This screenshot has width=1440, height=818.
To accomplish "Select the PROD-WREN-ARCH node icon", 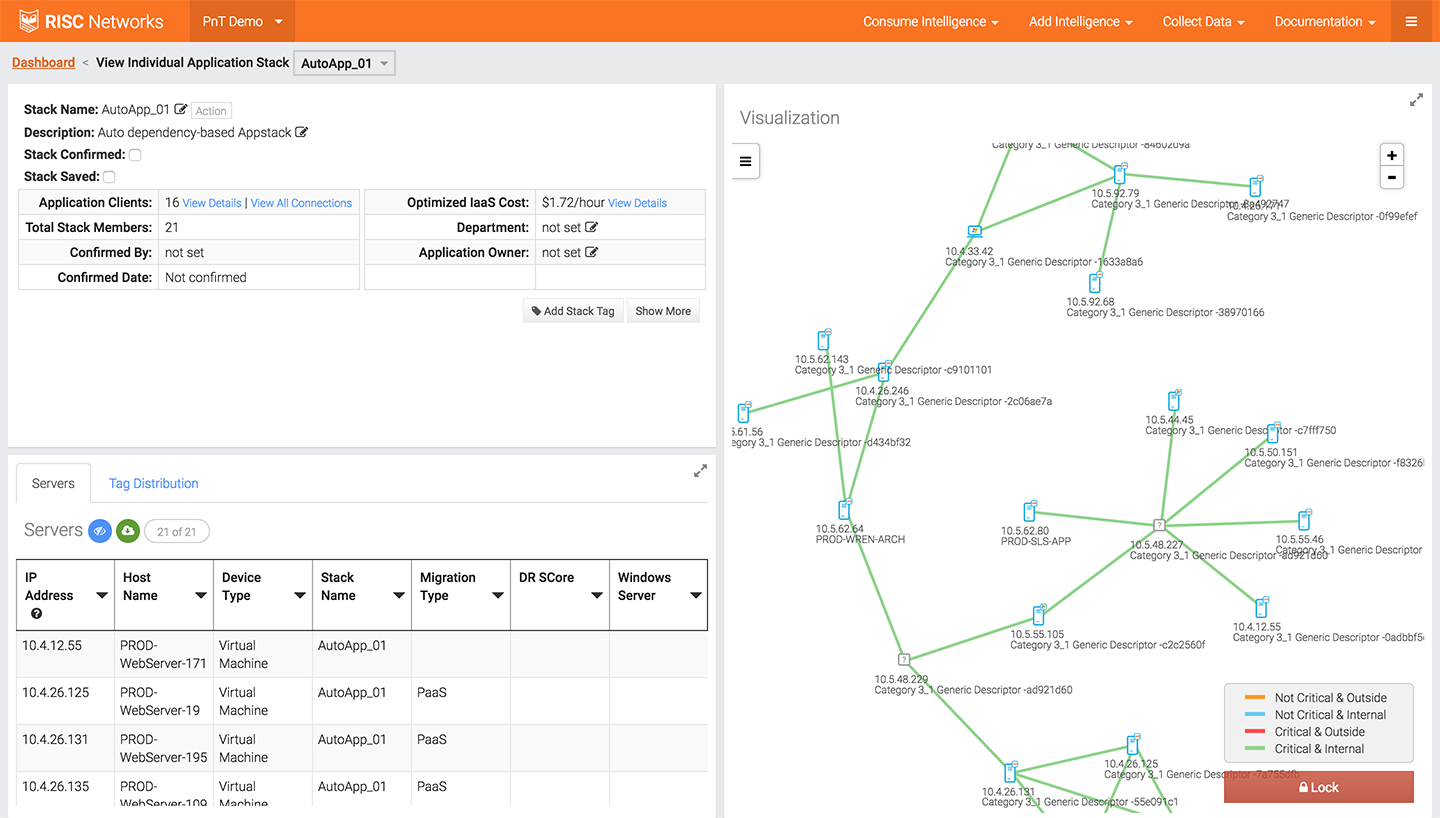I will tap(845, 510).
